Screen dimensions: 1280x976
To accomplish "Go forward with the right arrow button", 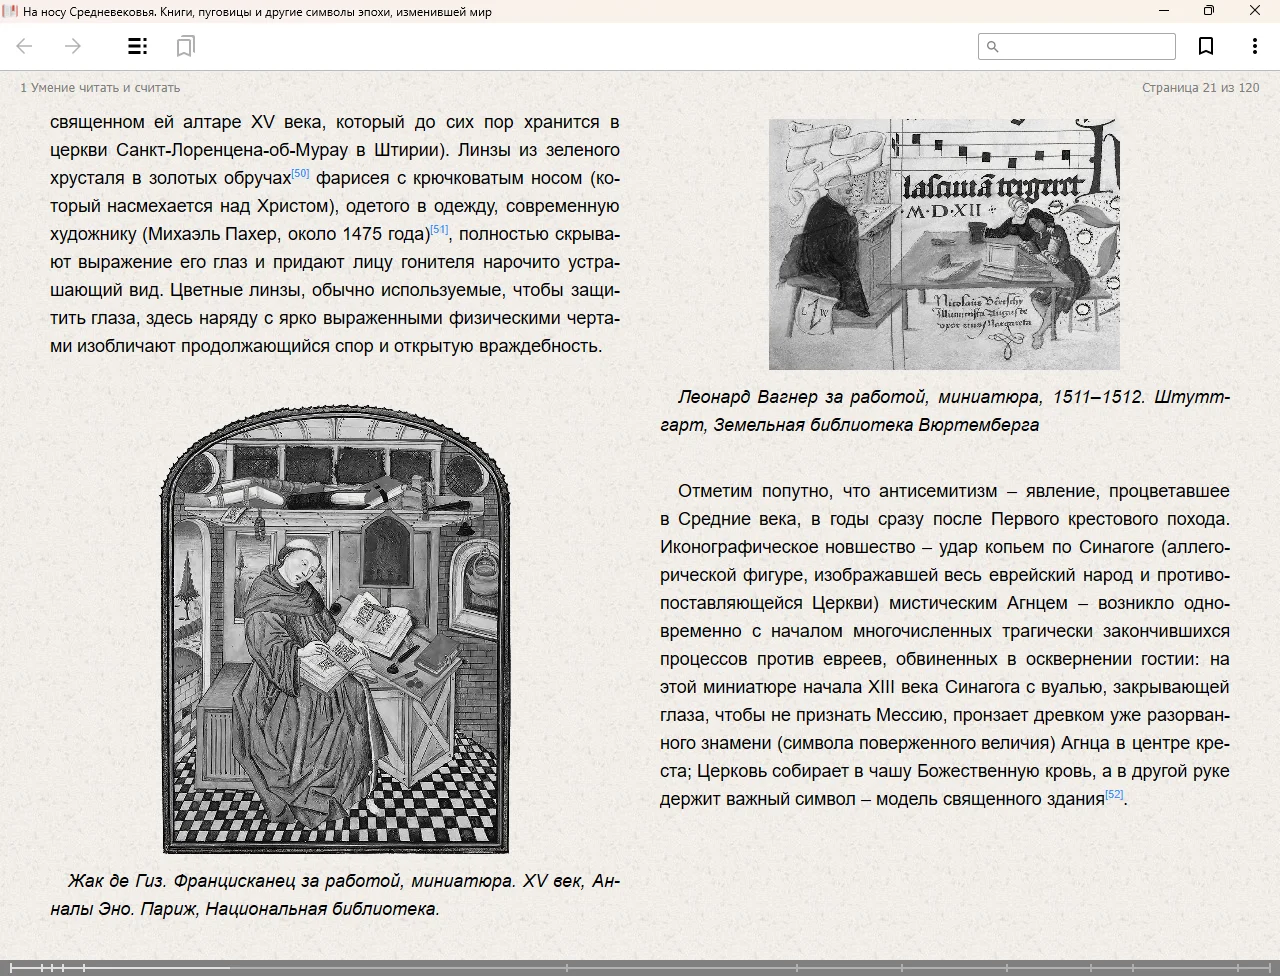I will pyautogui.click(x=73, y=46).
